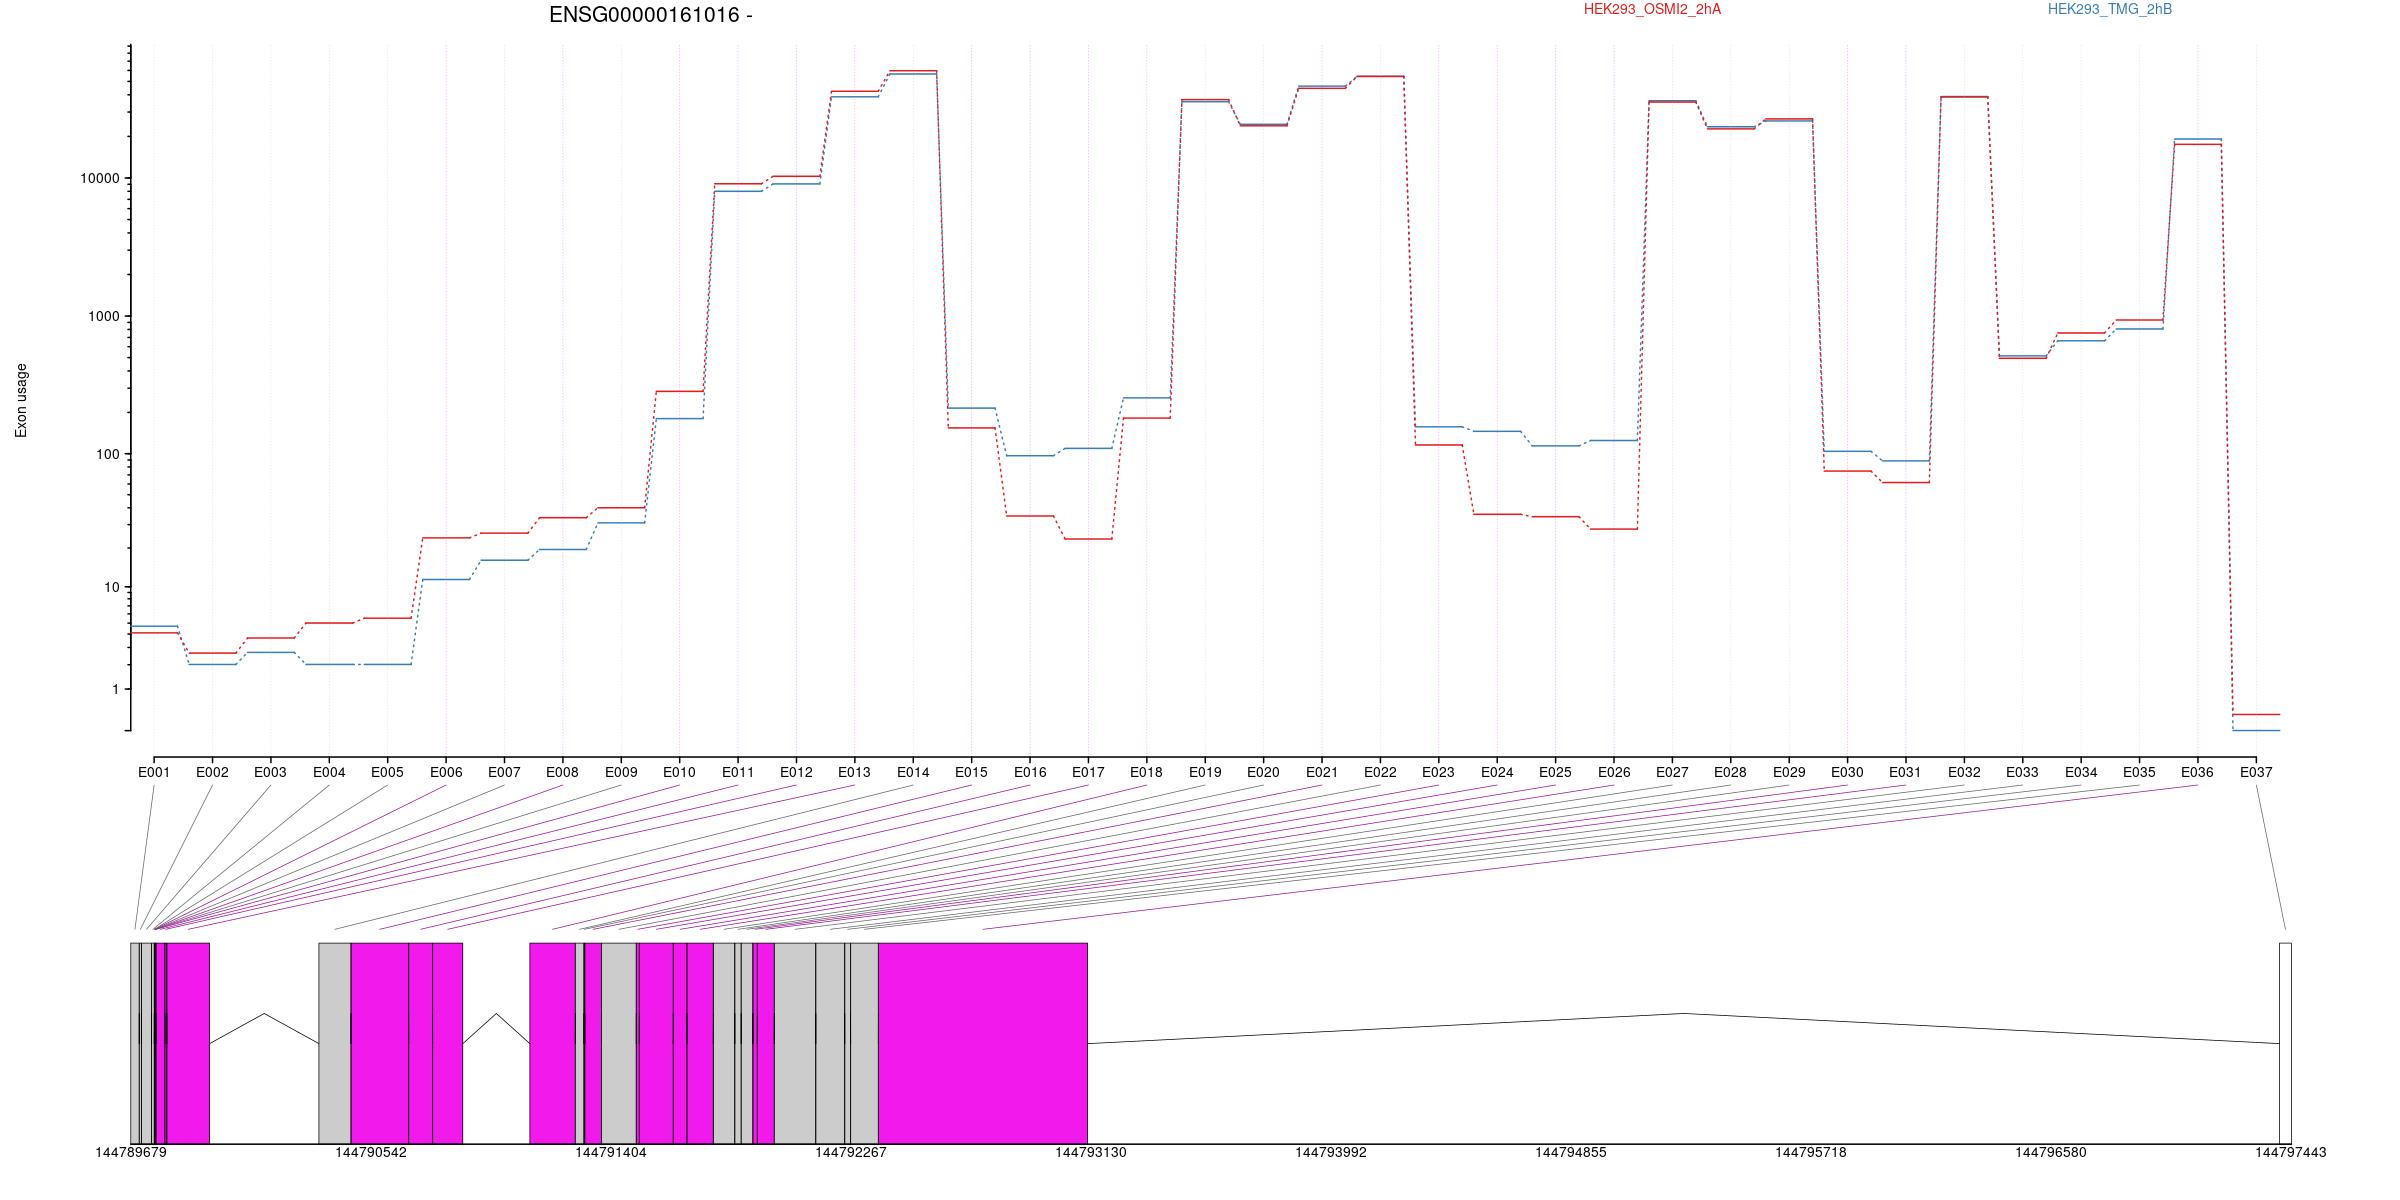Image resolution: width=2400 pixels, height=1200 pixels.
Task: Click exon label E030
Action: click(x=1847, y=772)
